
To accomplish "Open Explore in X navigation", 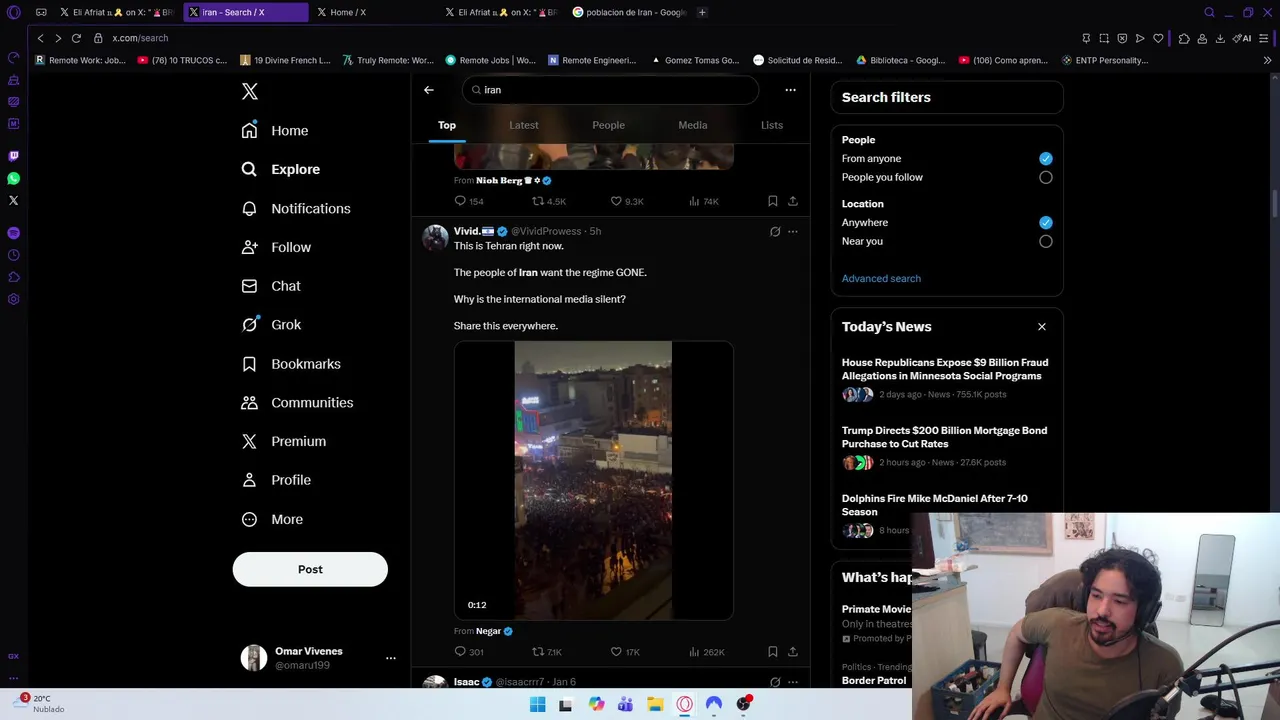I will point(281,169).
